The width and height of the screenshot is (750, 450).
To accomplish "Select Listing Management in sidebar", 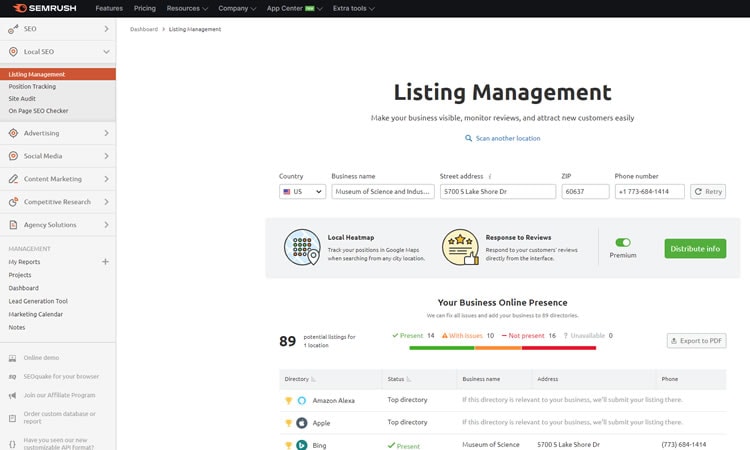I will point(58,74).
